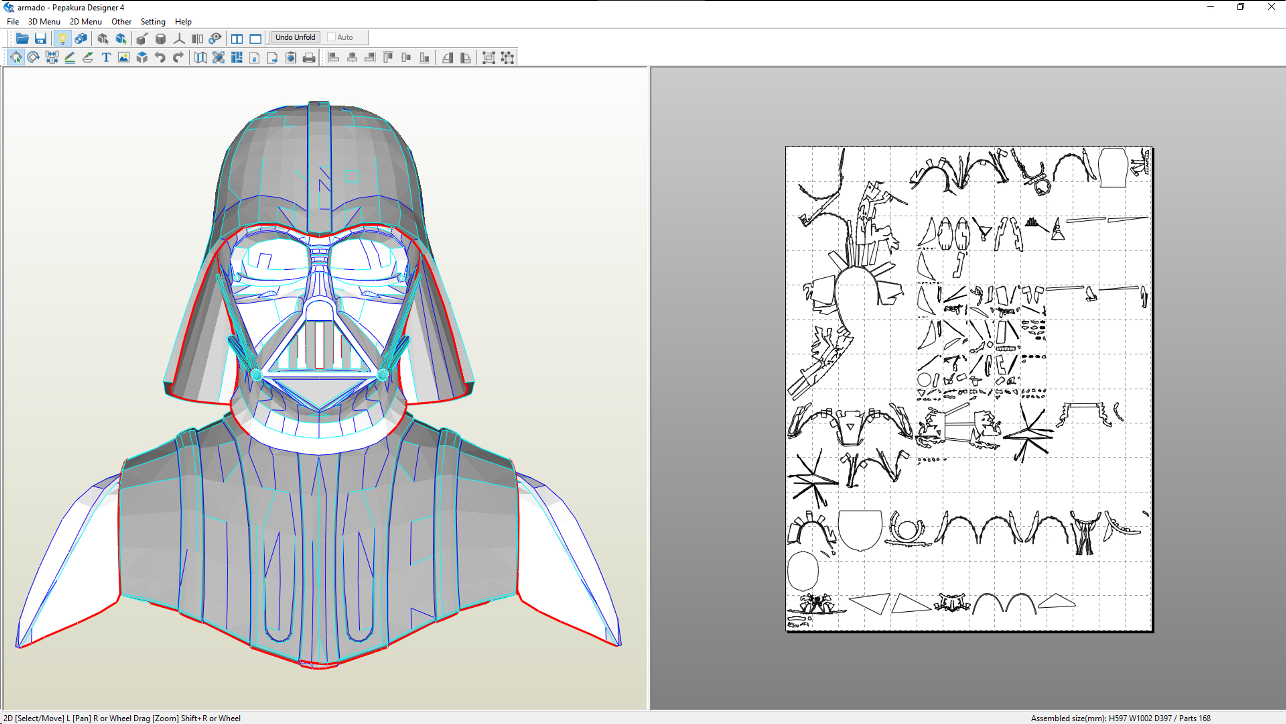
Task: Open the Help menu
Action: pyautogui.click(x=183, y=21)
